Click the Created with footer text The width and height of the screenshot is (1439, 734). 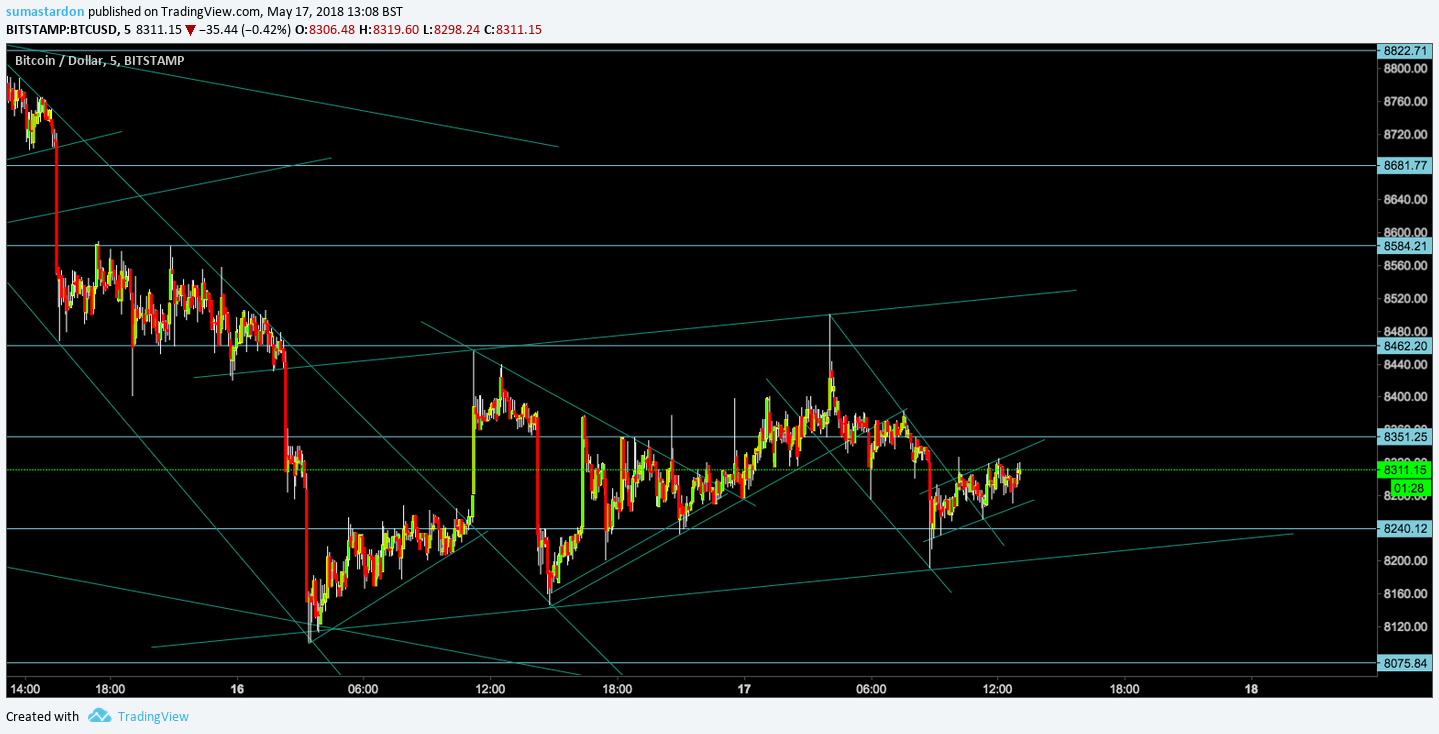click(x=43, y=716)
